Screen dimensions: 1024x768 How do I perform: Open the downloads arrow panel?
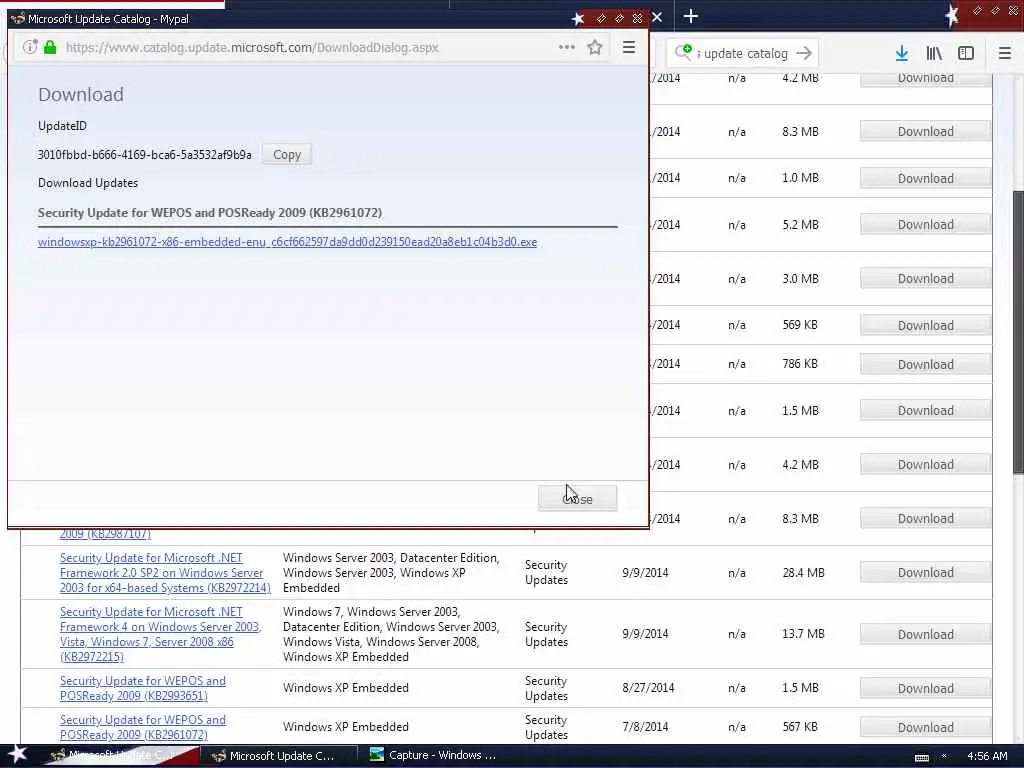click(x=902, y=54)
